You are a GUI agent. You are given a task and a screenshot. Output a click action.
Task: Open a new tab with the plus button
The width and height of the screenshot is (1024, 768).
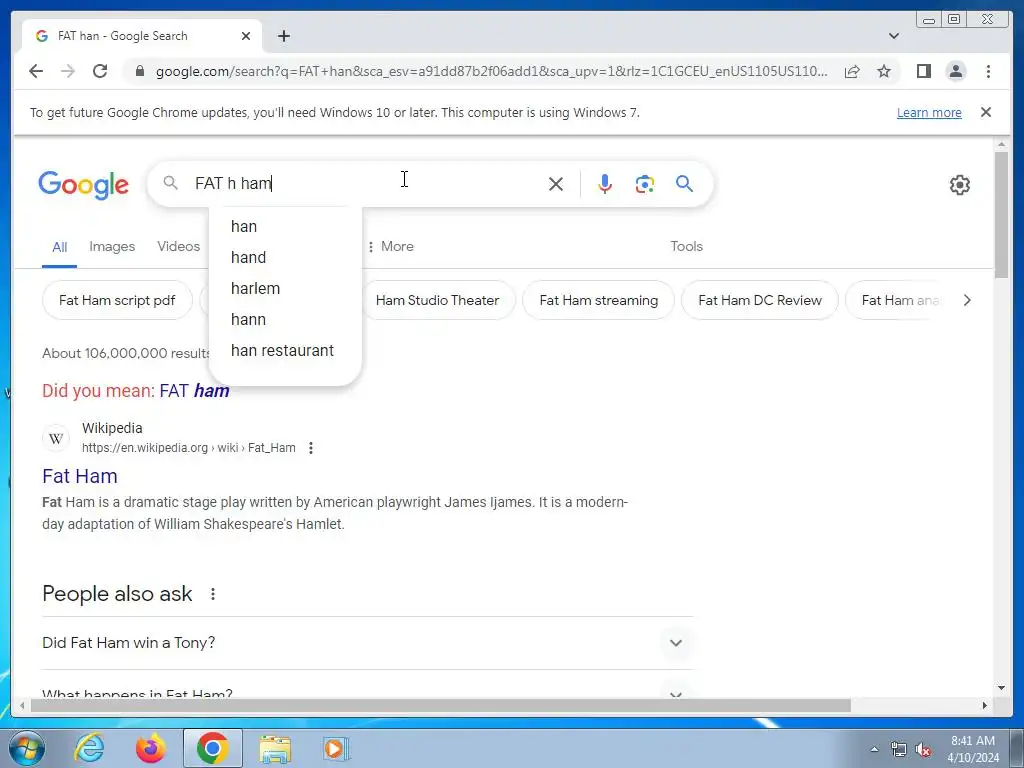[x=283, y=36]
